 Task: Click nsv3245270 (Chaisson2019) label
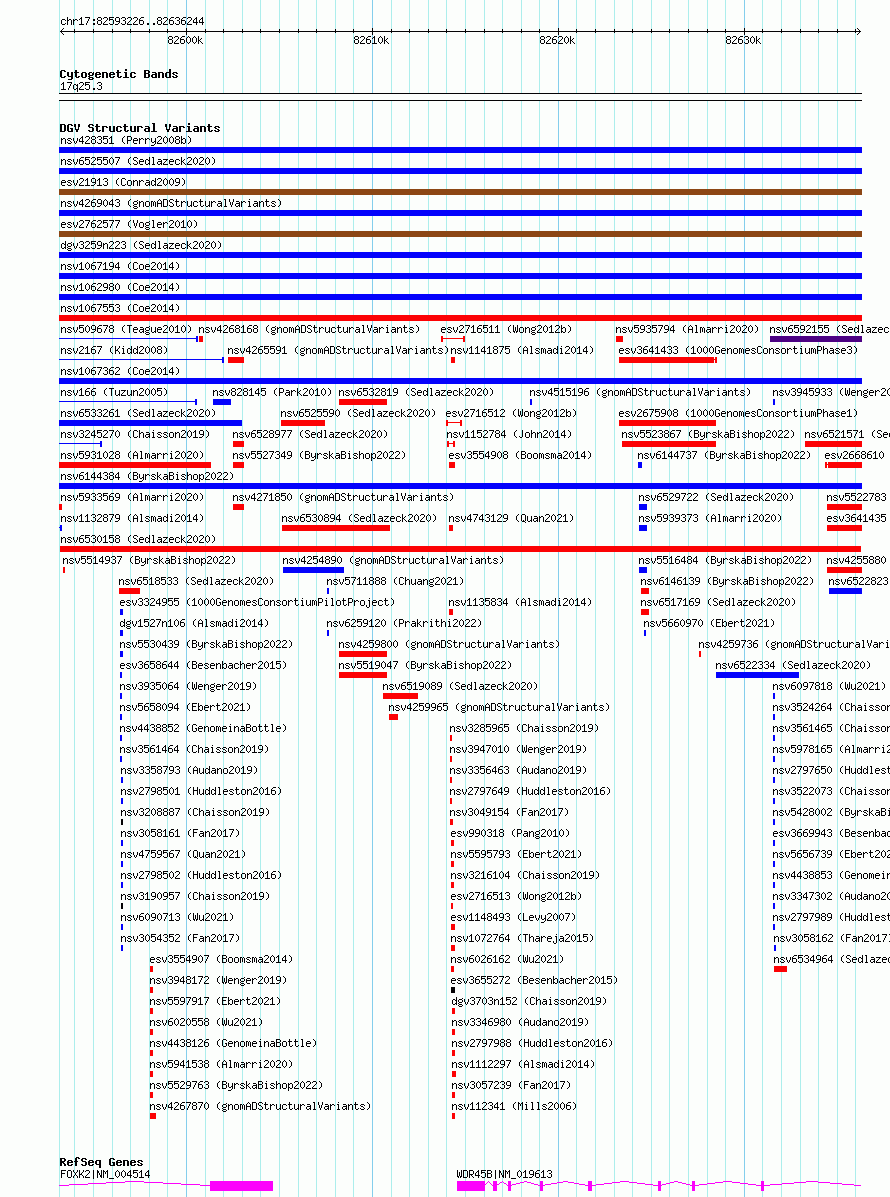click(x=135, y=434)
